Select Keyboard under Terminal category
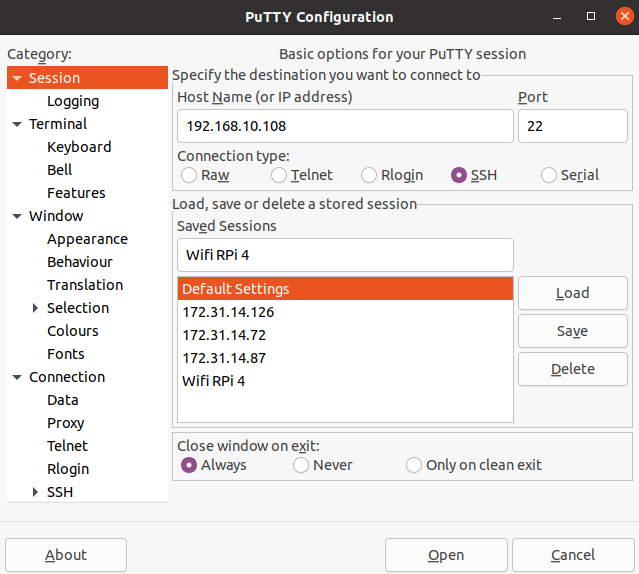Screen dimensions: 639x574 coord(79,147)
